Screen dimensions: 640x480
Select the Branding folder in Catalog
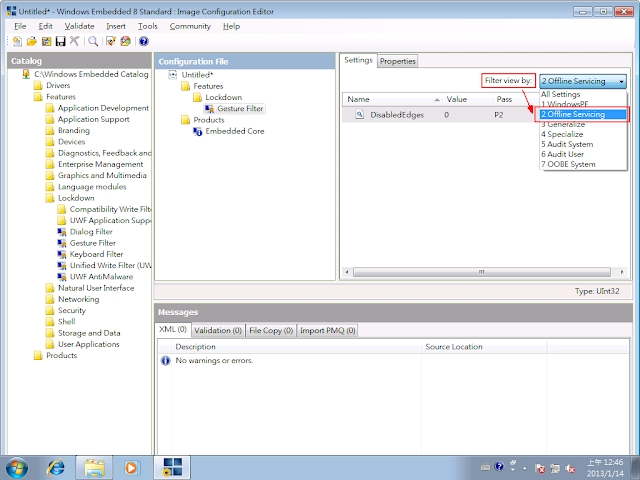[73, 131]
